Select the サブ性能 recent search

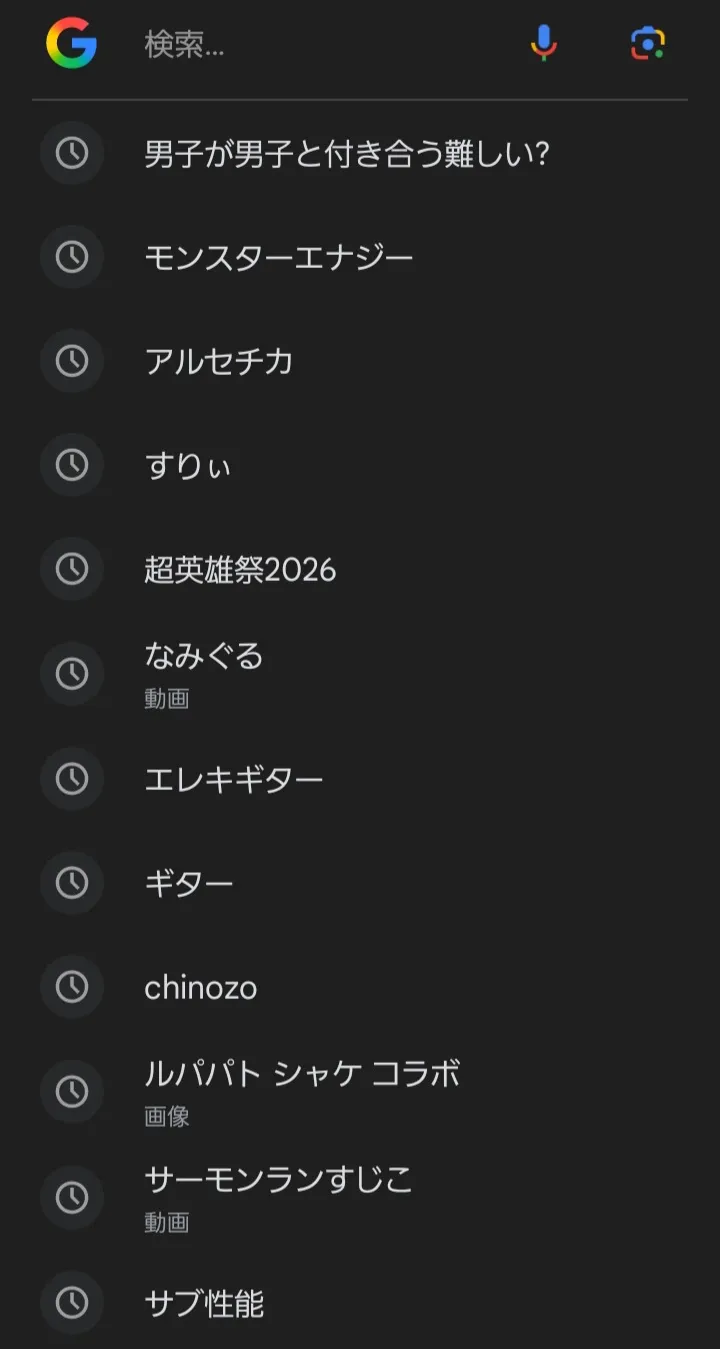coord(204,1304)
